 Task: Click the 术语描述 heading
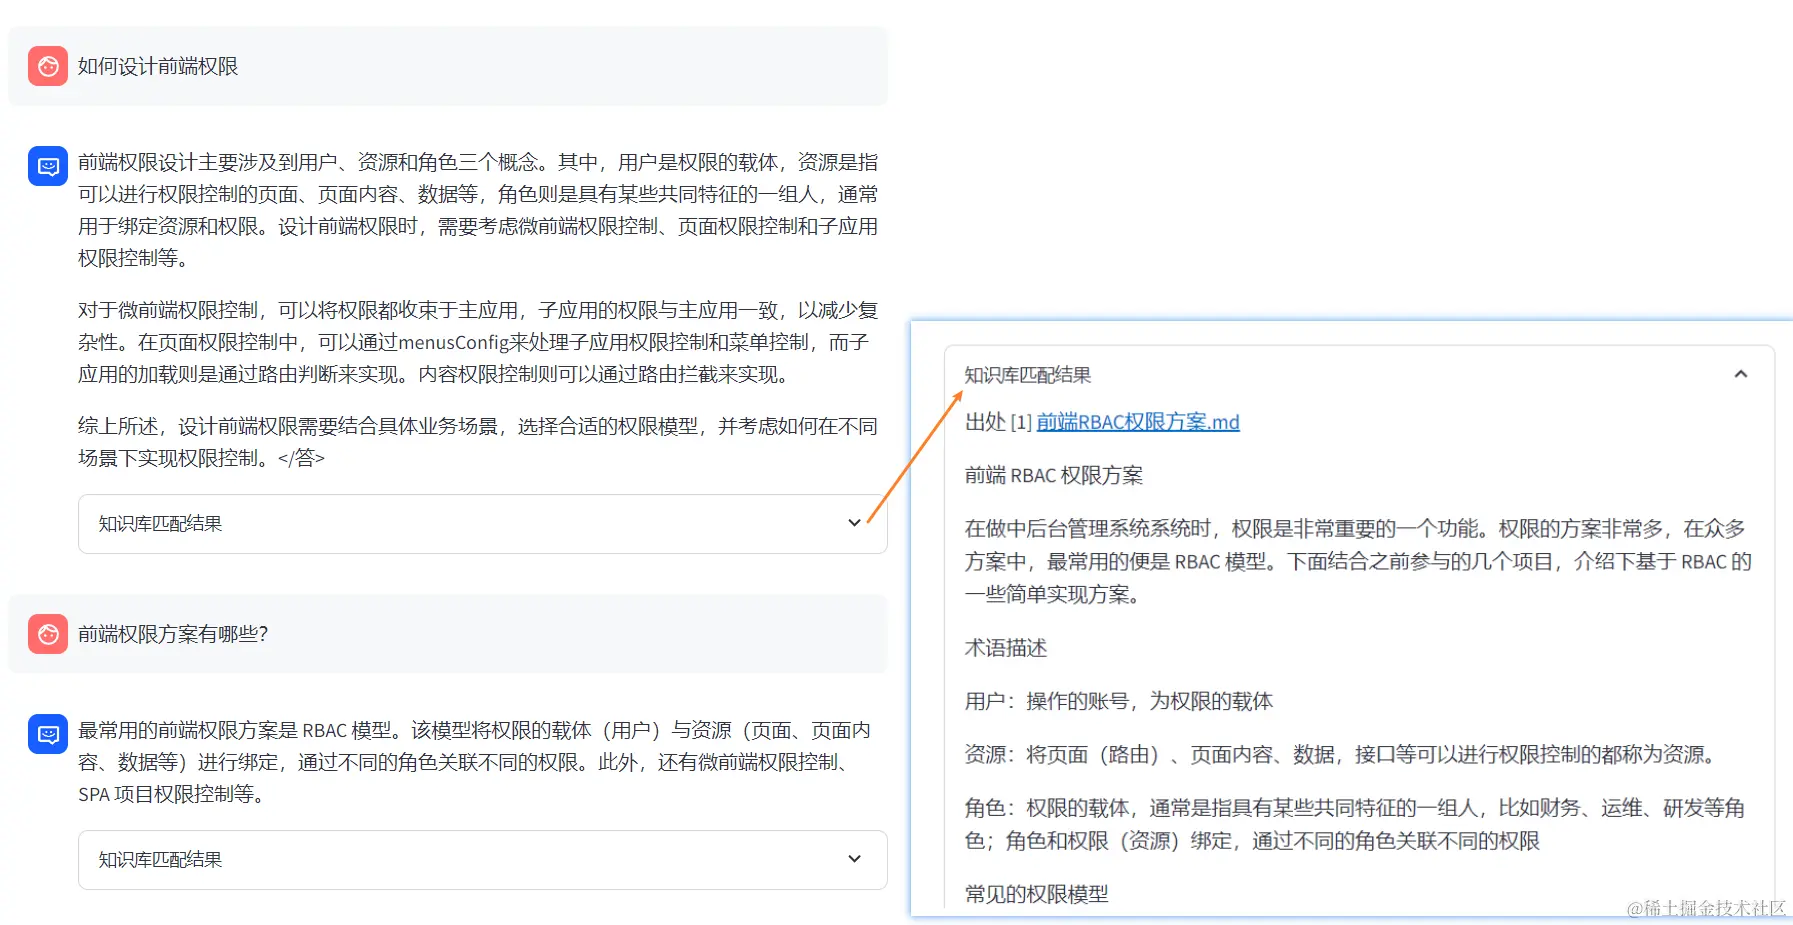(x=1005, y=648)
